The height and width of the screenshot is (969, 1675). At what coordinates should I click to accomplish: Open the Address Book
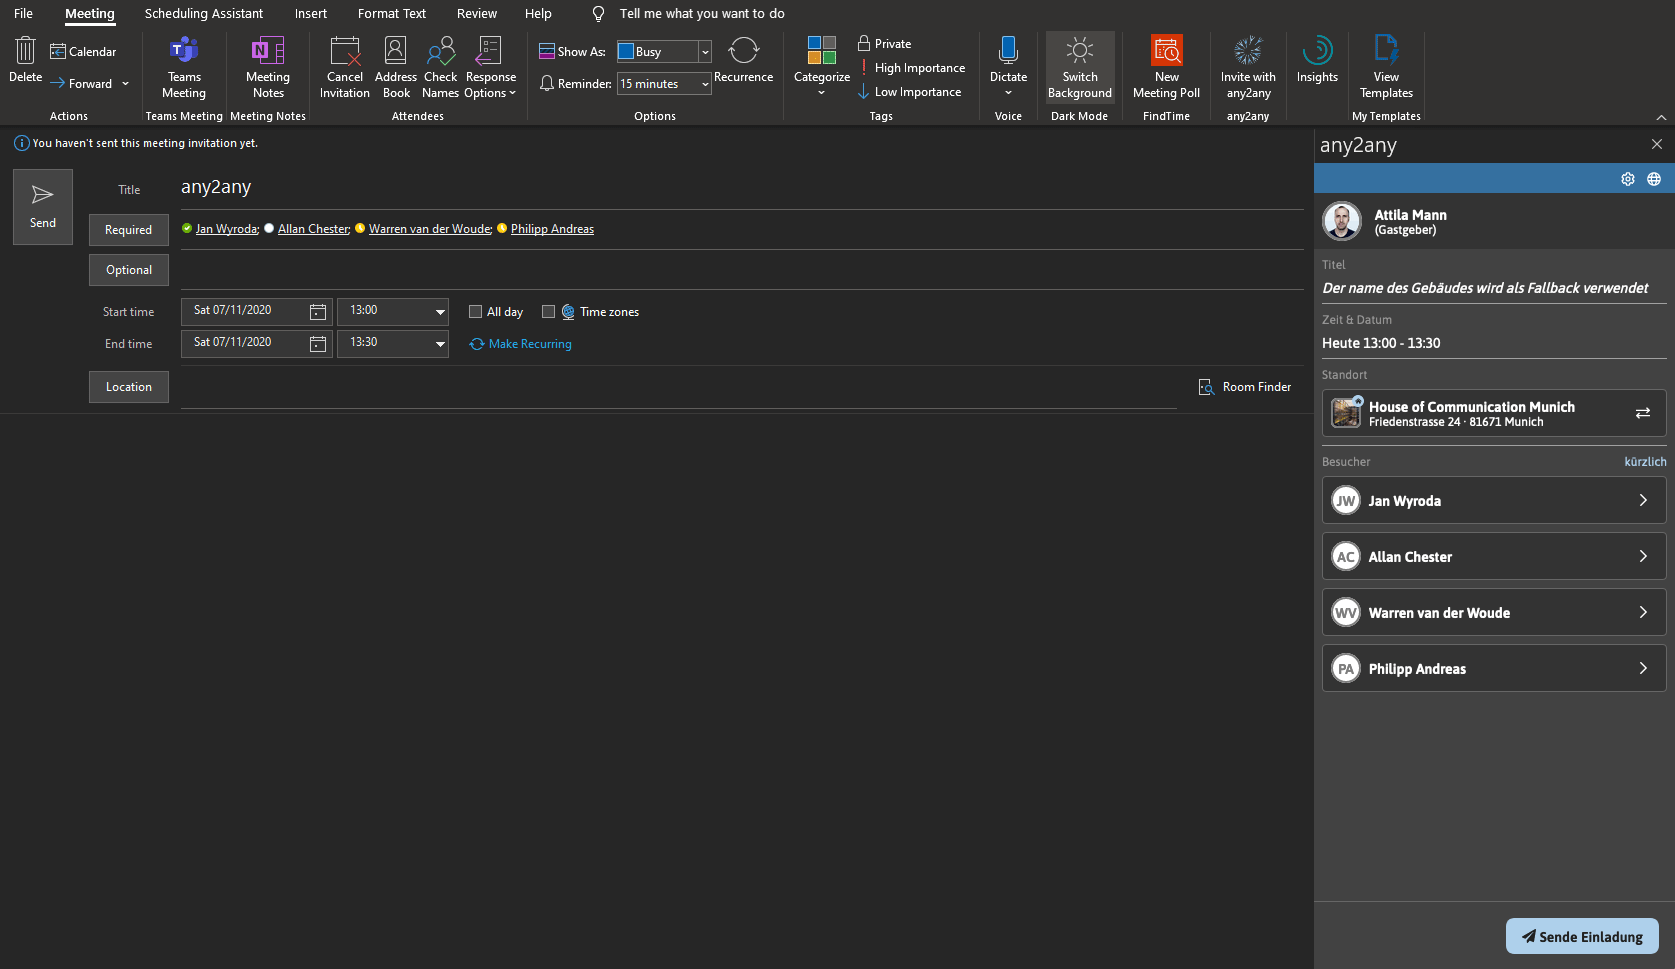tap(396, 67)
